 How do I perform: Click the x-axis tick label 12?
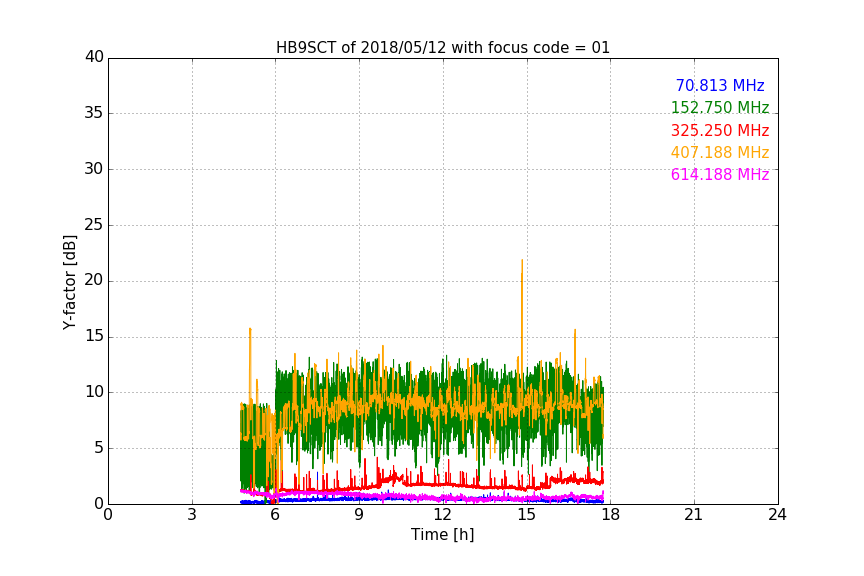point(442,515)
